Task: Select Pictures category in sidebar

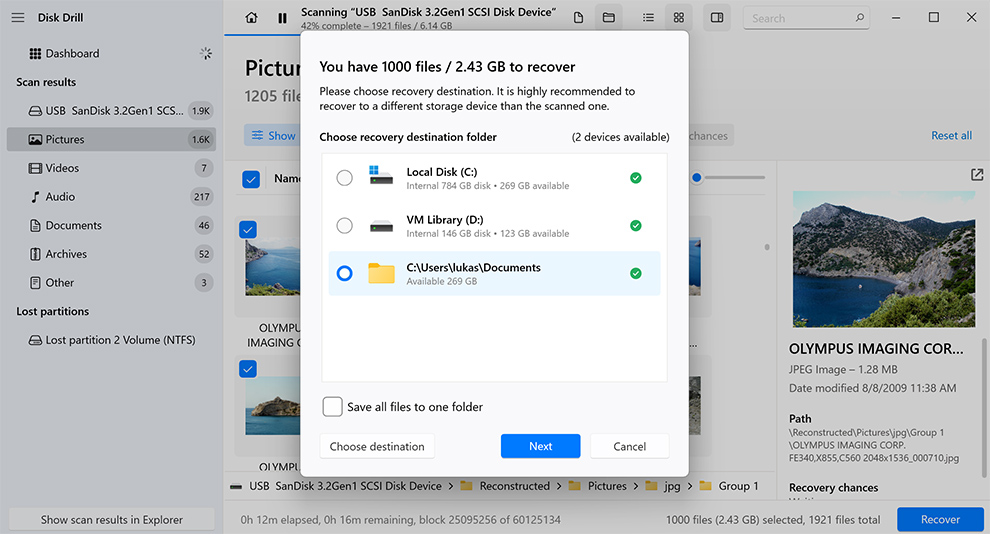Action: [111, 139]
